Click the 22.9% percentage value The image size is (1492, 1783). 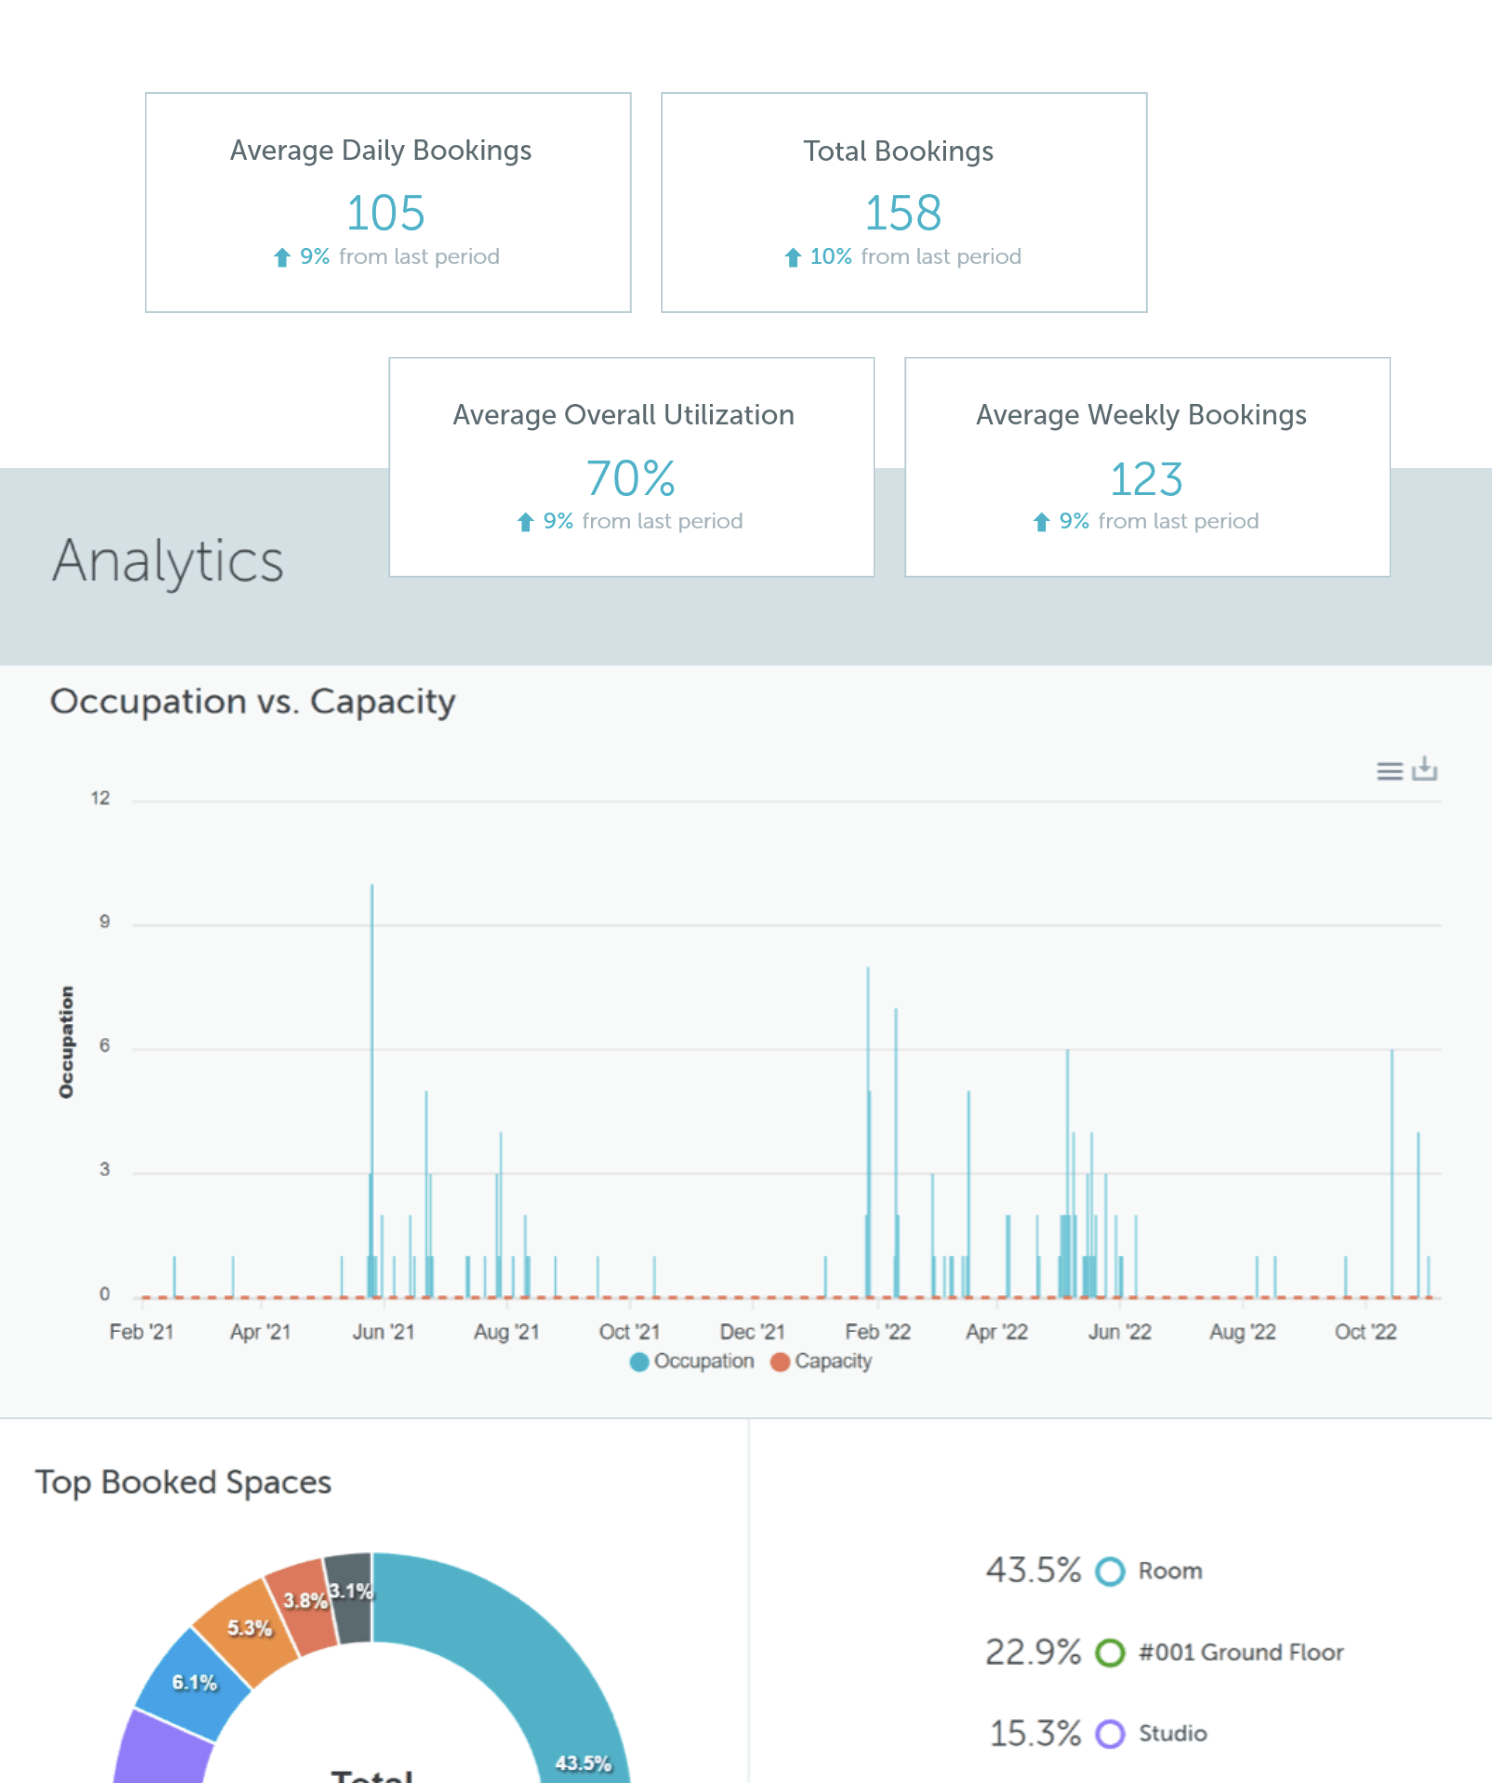[x=1033, y=1652]
